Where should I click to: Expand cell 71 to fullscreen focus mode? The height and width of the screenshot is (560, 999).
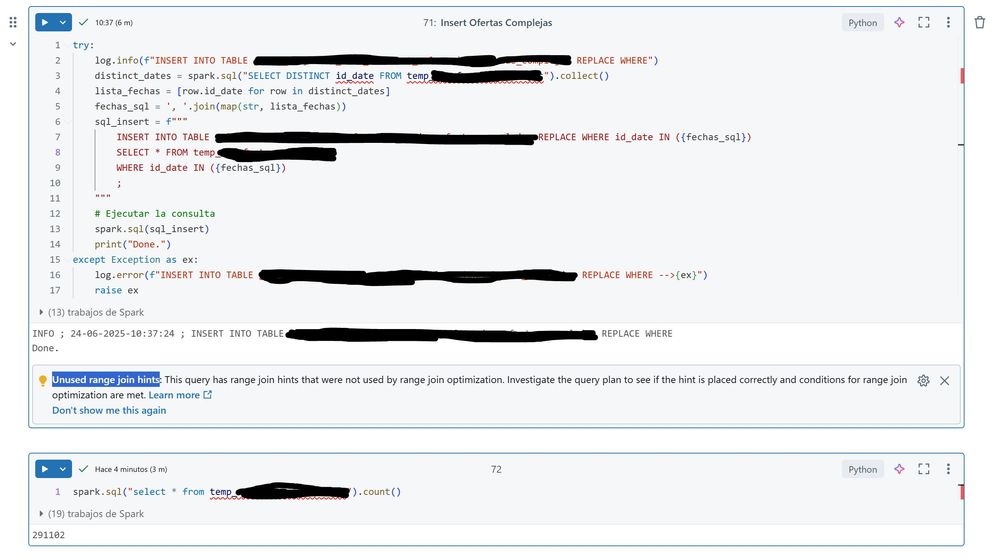(x=924, y=22)
